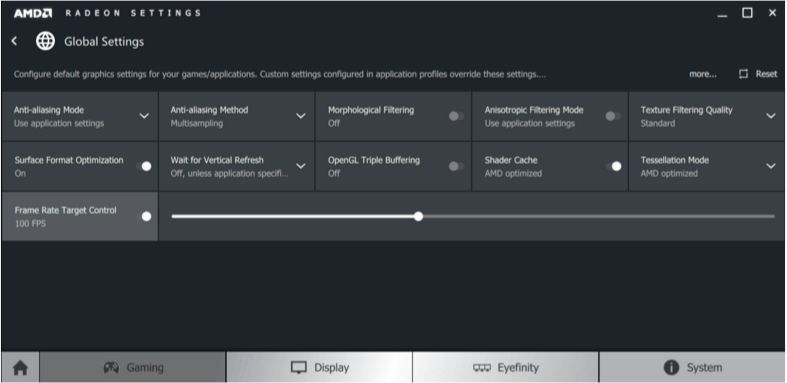Expand Tessellation Mode dropdown arrow
This screenshot has height=383, width=787.
(x=771, y=166)
